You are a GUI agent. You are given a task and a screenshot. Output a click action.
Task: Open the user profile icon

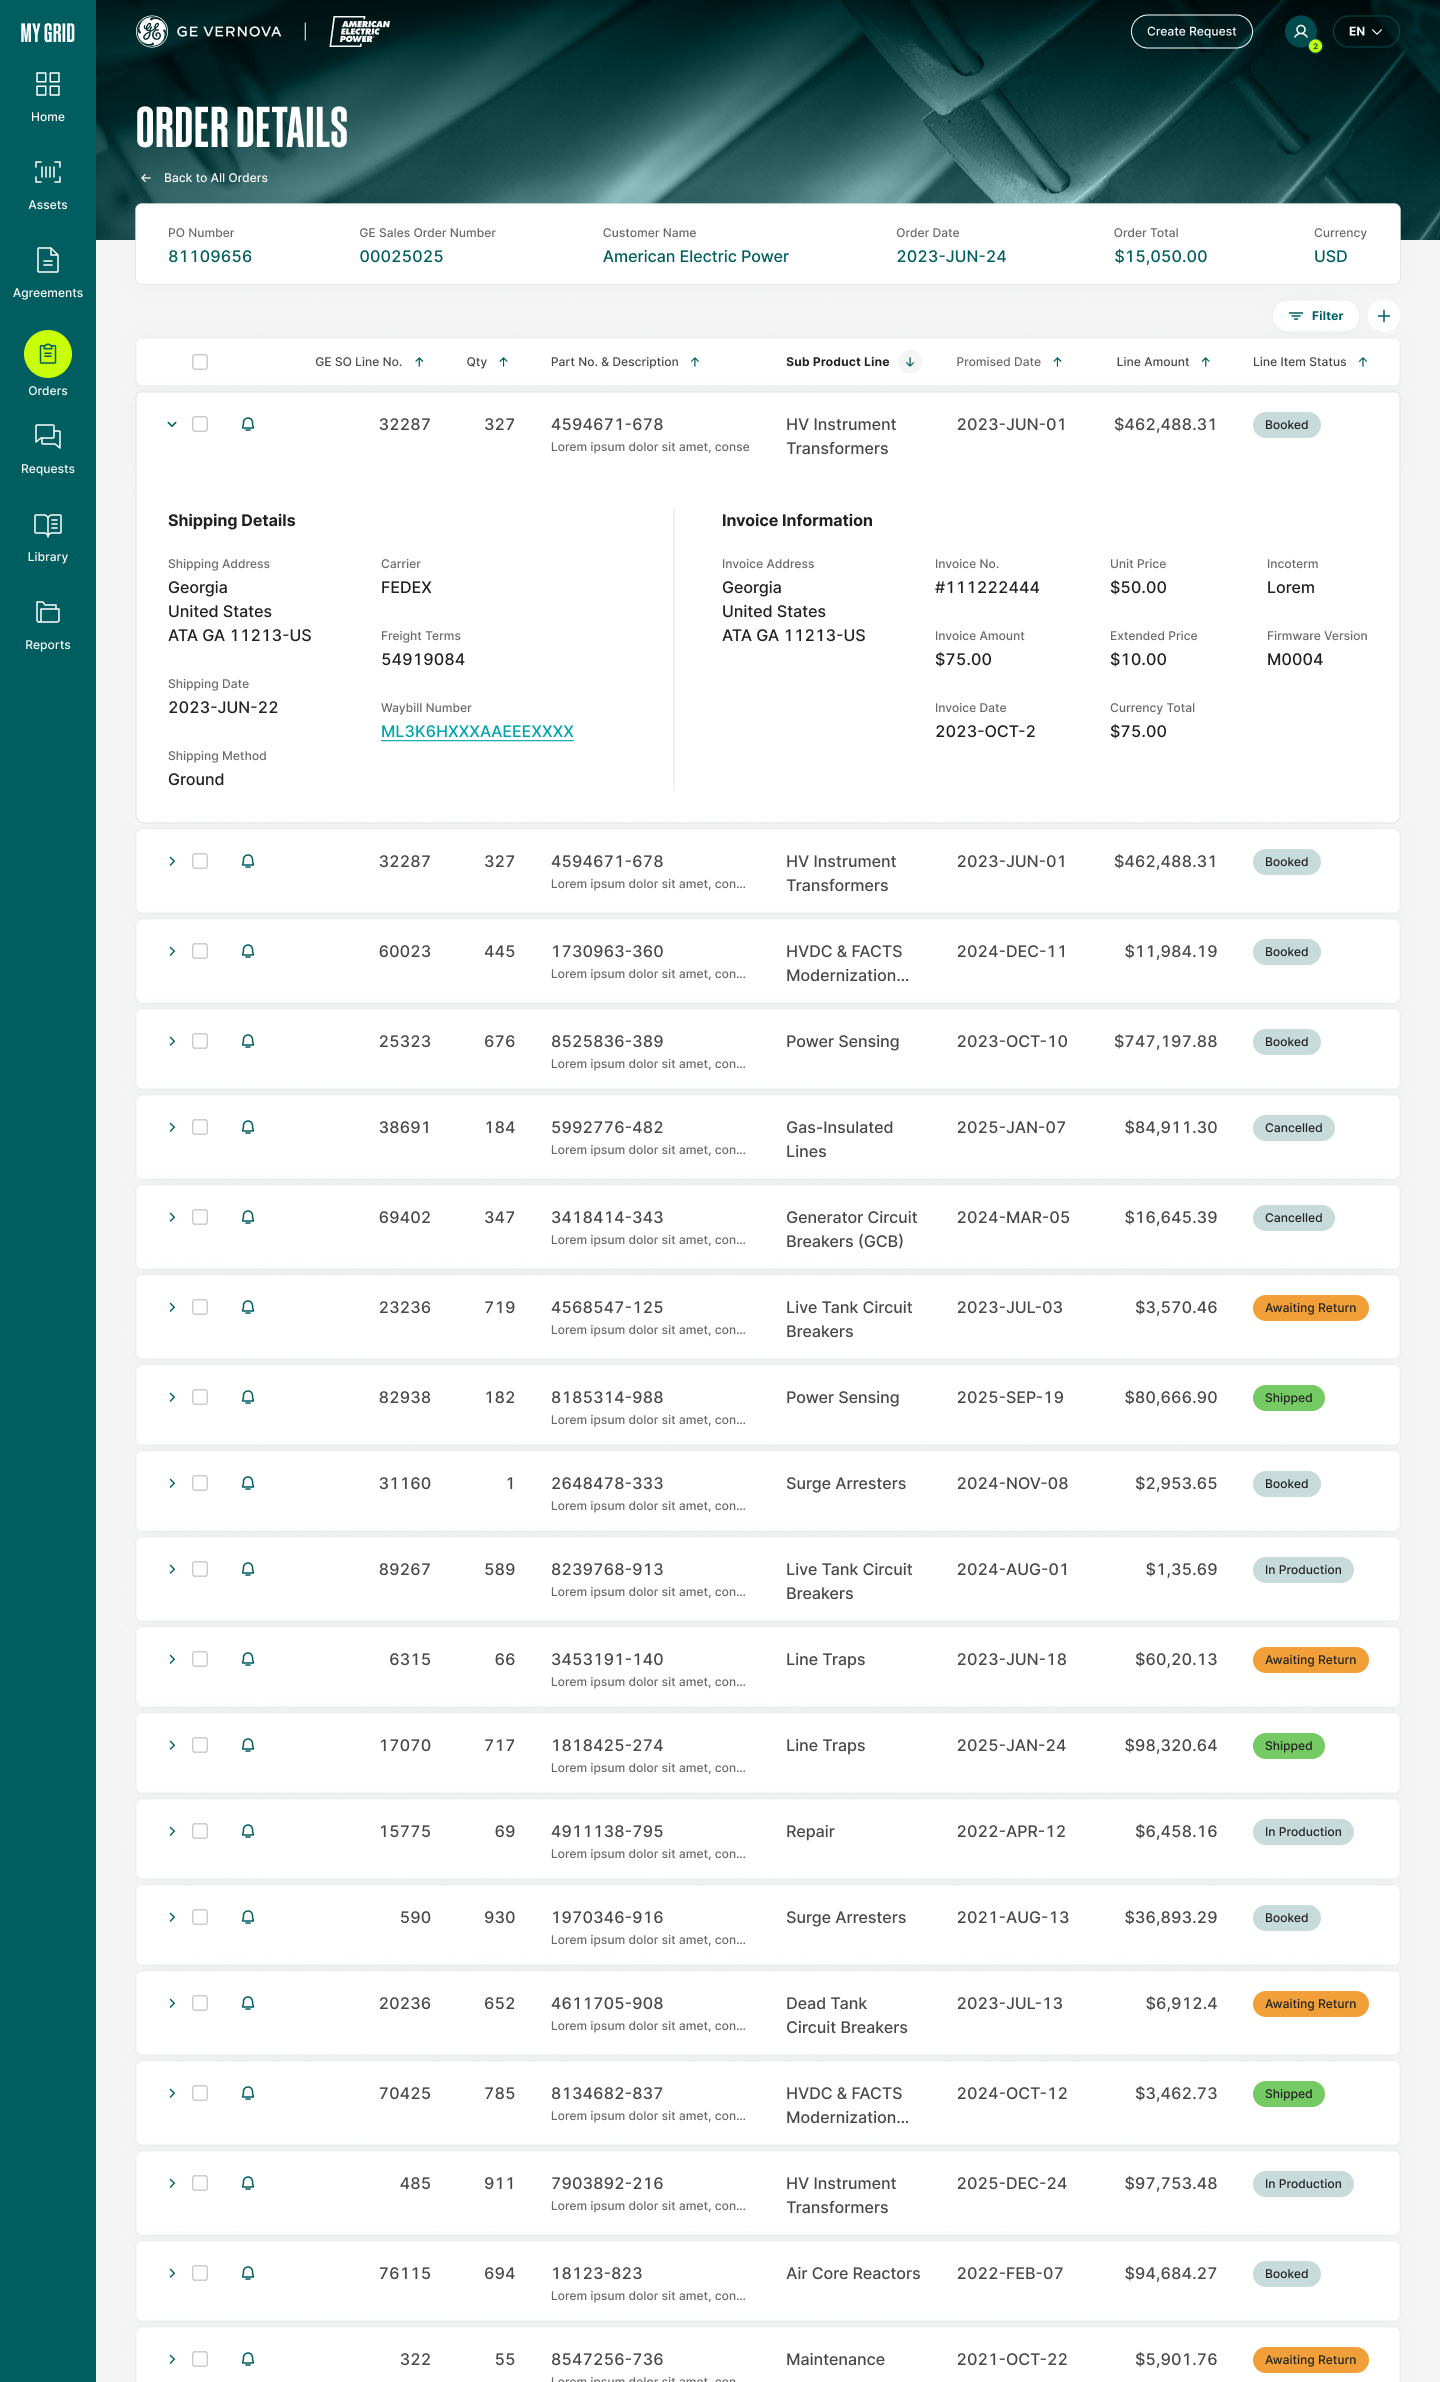(x=1301, y=32)
